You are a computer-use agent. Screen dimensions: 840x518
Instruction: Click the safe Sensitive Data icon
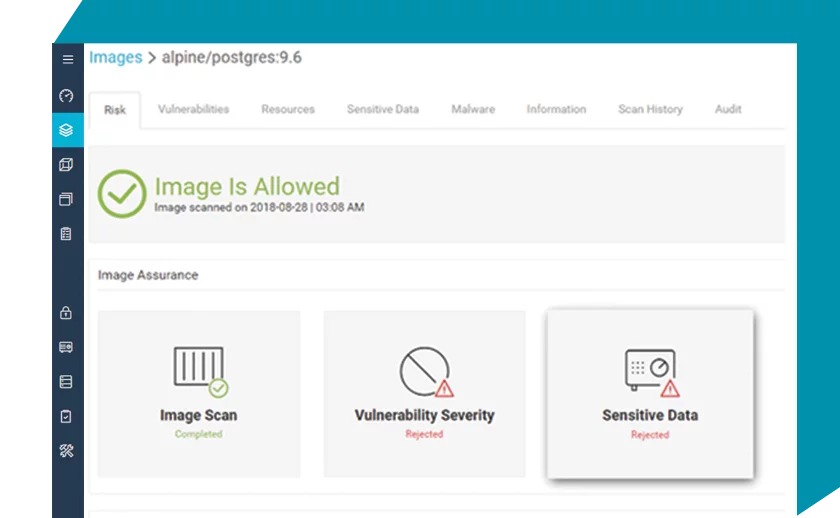point(652,373)
